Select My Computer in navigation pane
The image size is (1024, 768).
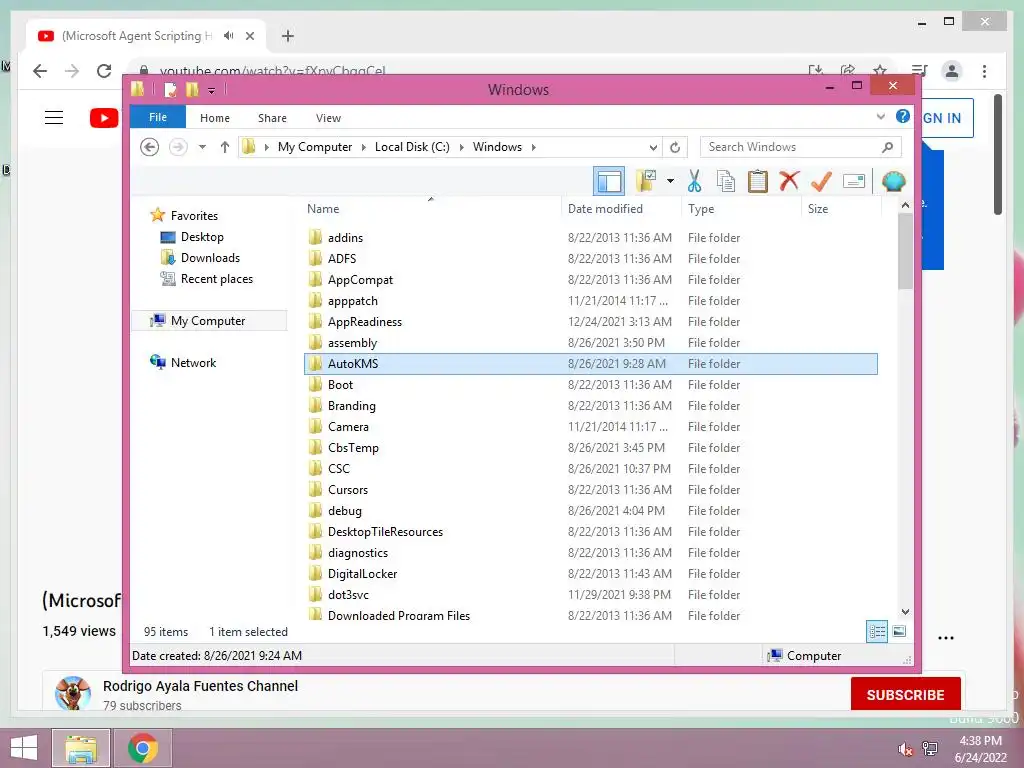[x=208, y=321]
